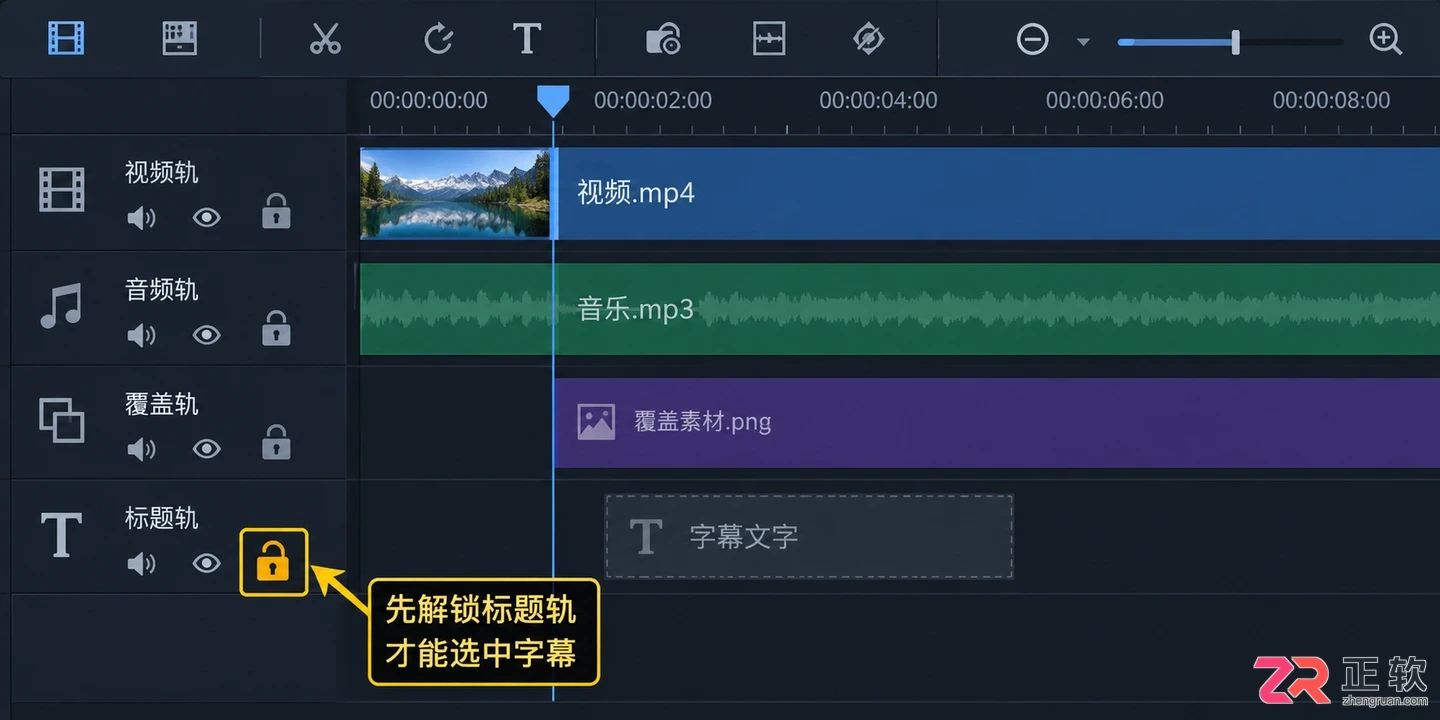Image resolution: width=1440 pixels, height=720 pixels.
Task: Click the timeline zoom slider handle
Action: [1236, 42]
